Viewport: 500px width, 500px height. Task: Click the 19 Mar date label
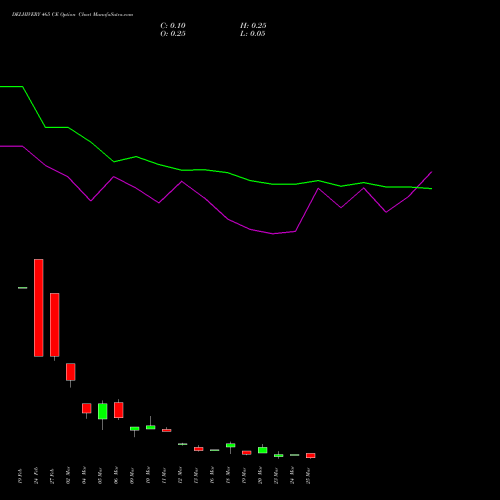pyautogui.click(x=244, y=476)
